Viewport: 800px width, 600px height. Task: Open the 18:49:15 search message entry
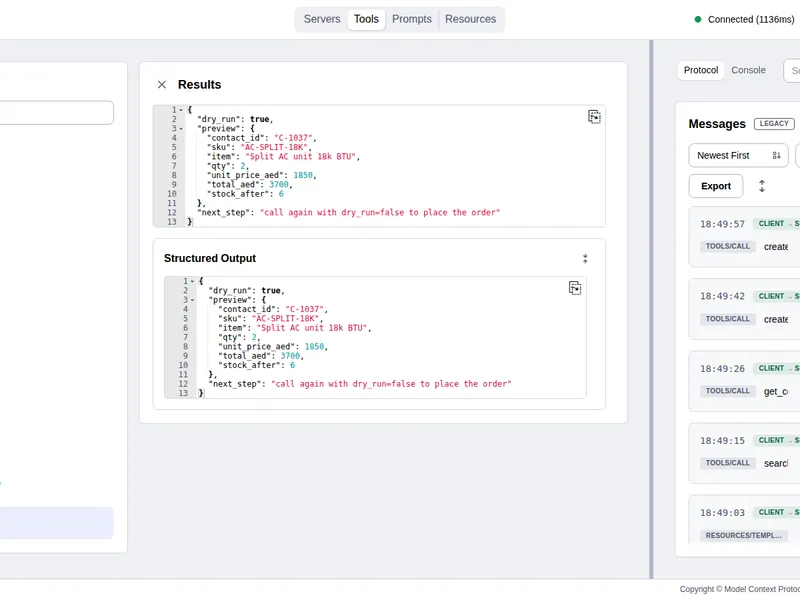click(744, 453)
